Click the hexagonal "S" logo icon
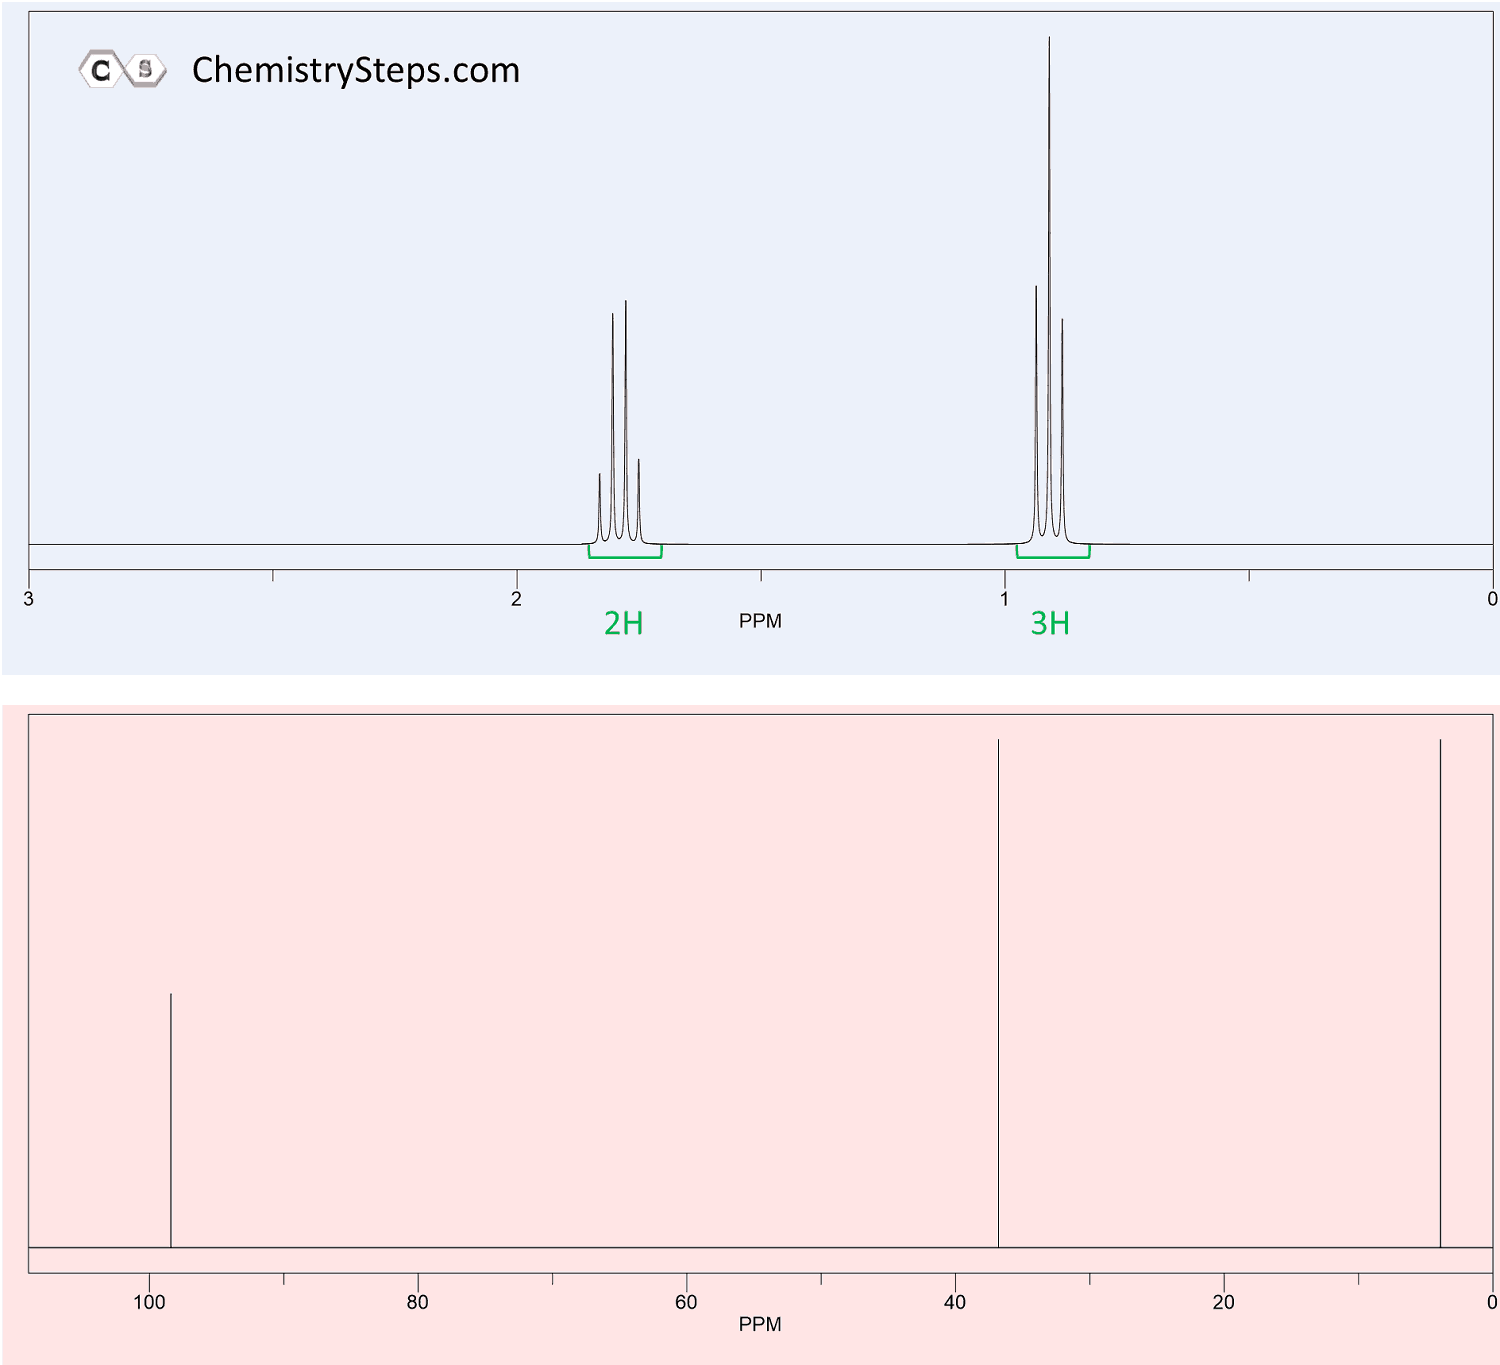Viewport: 1500px width, 1365px height. (x=145, y=70)
